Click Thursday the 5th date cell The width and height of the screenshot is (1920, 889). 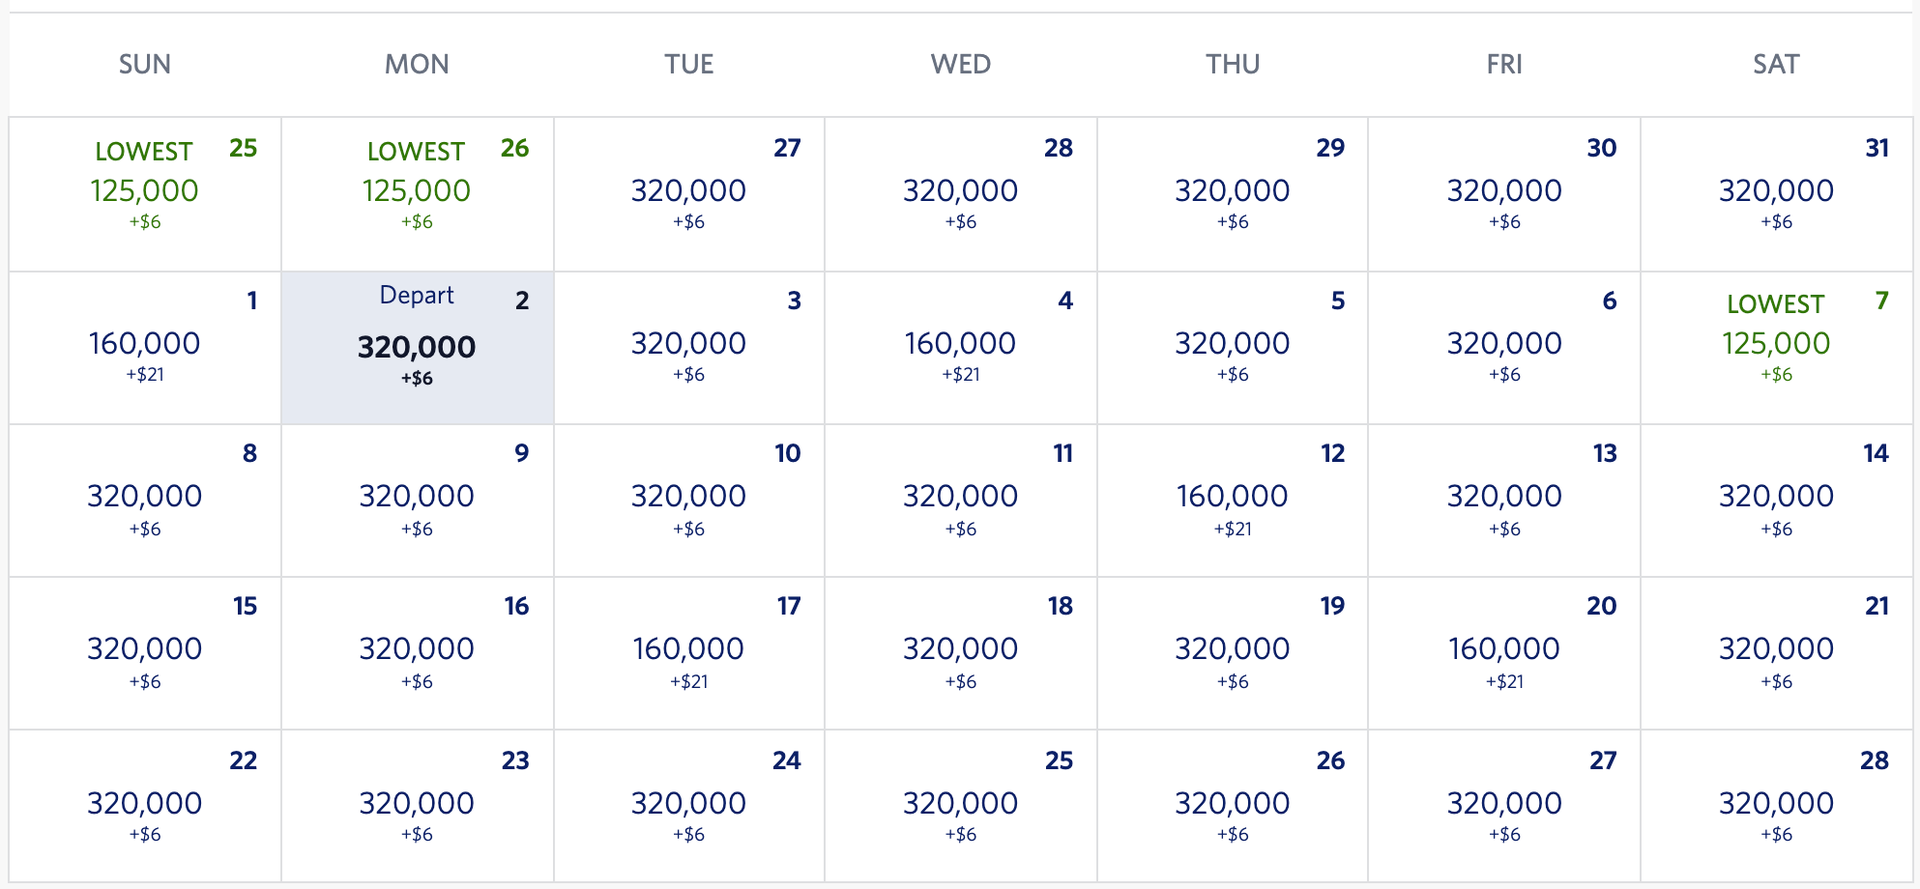[1232, 345]
